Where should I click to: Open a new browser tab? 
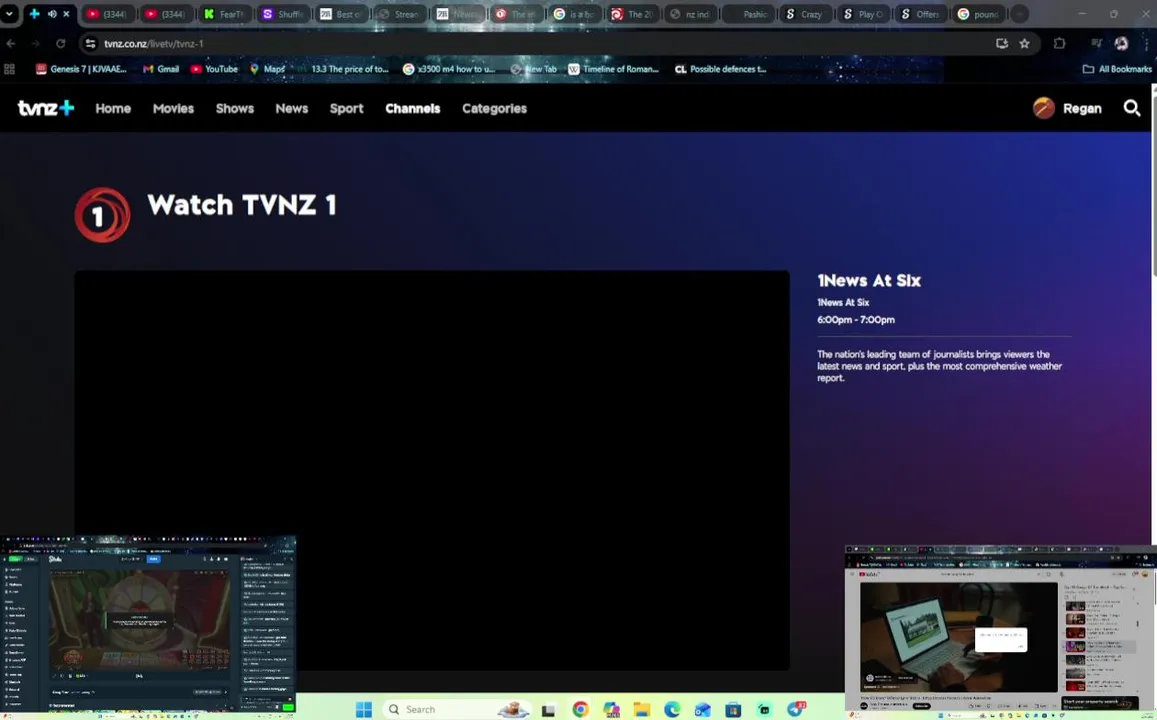[x=1019, y=14]
